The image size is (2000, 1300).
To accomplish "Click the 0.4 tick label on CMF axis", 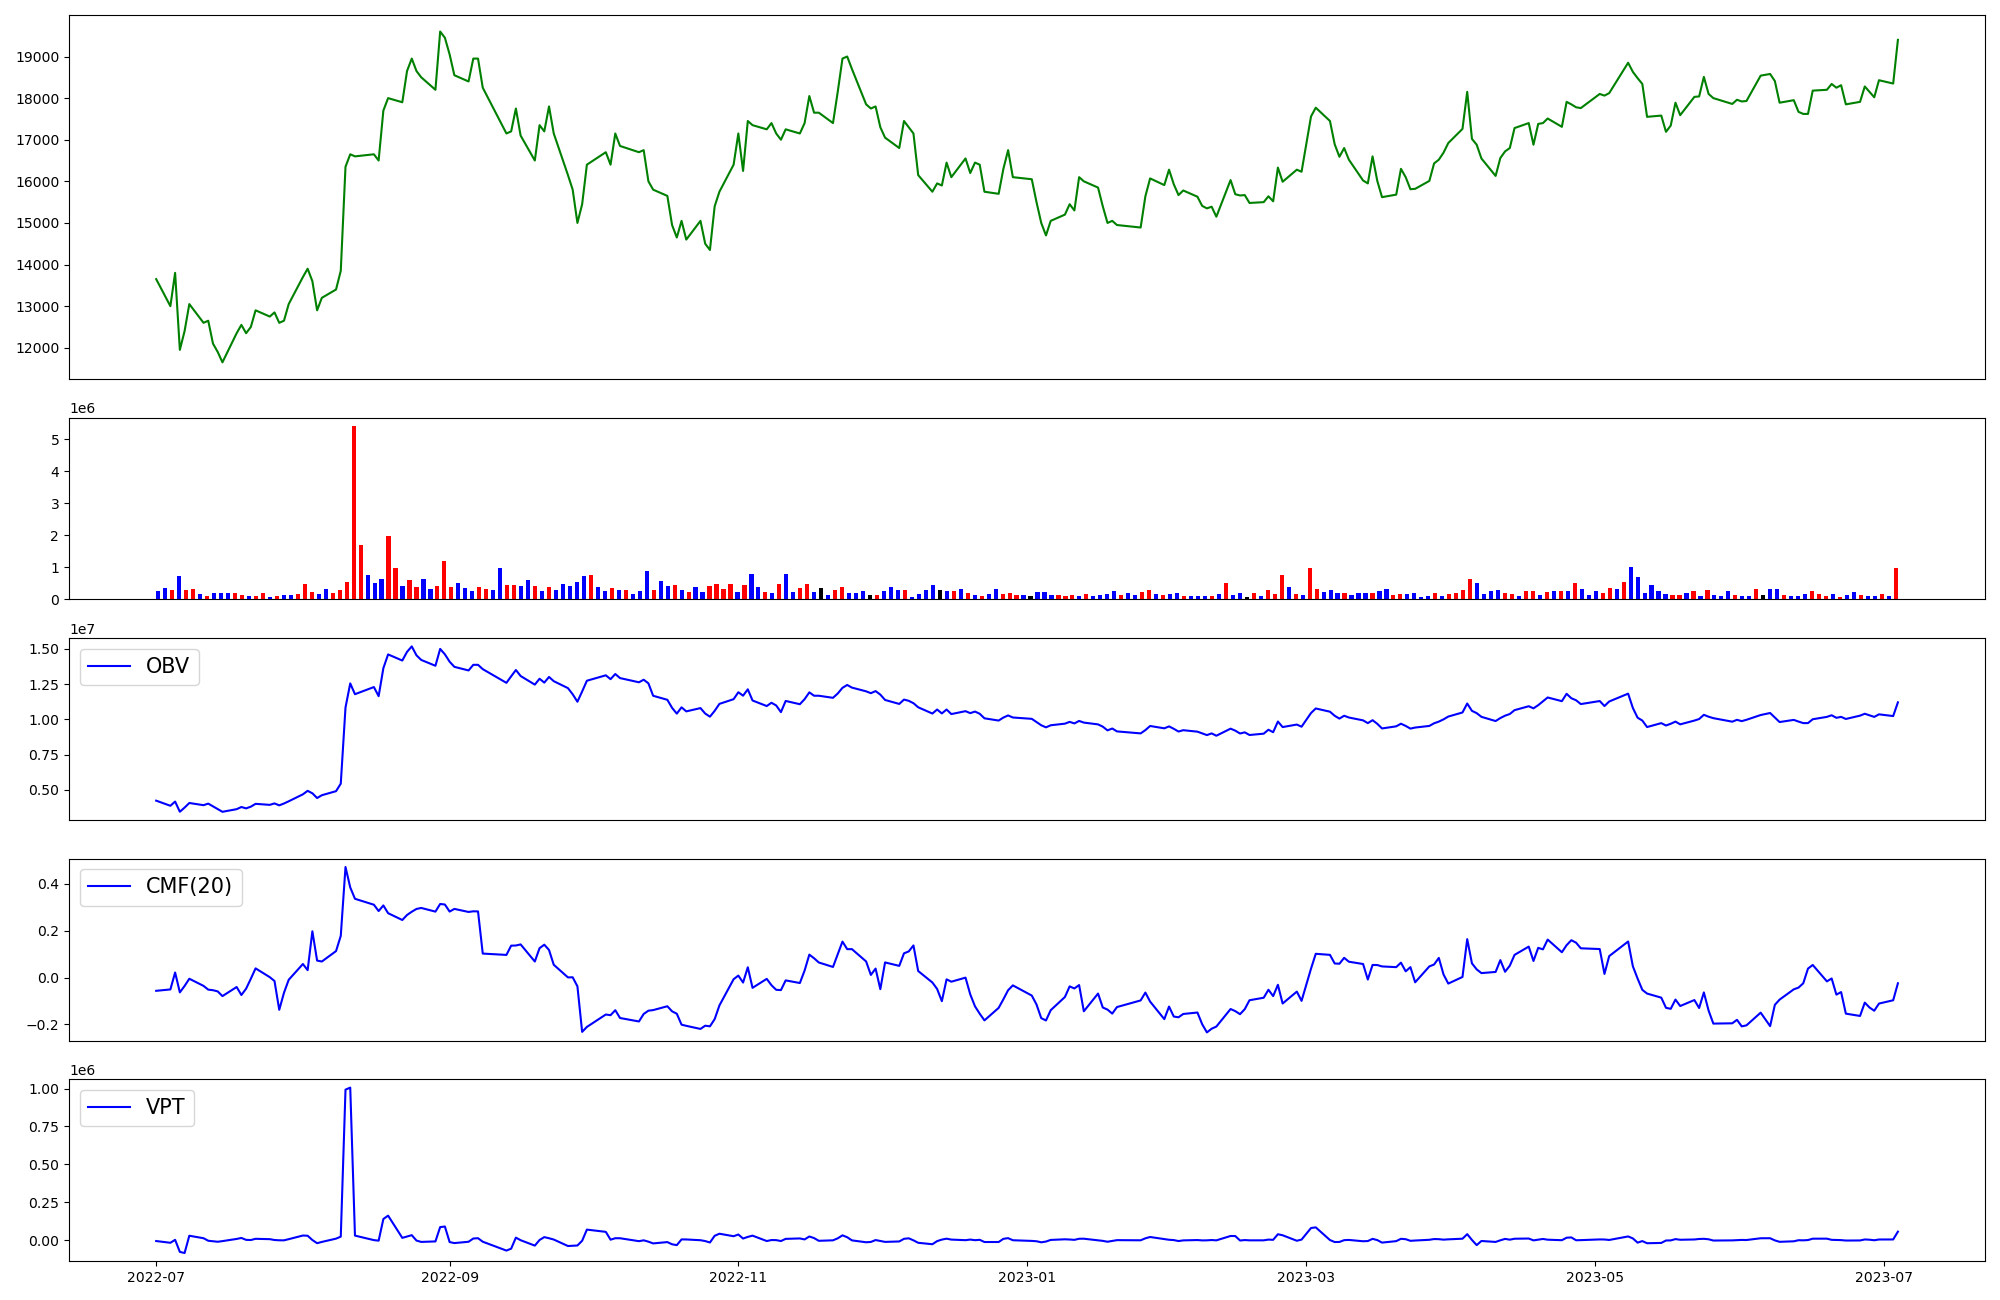I will tap(48, 883).
